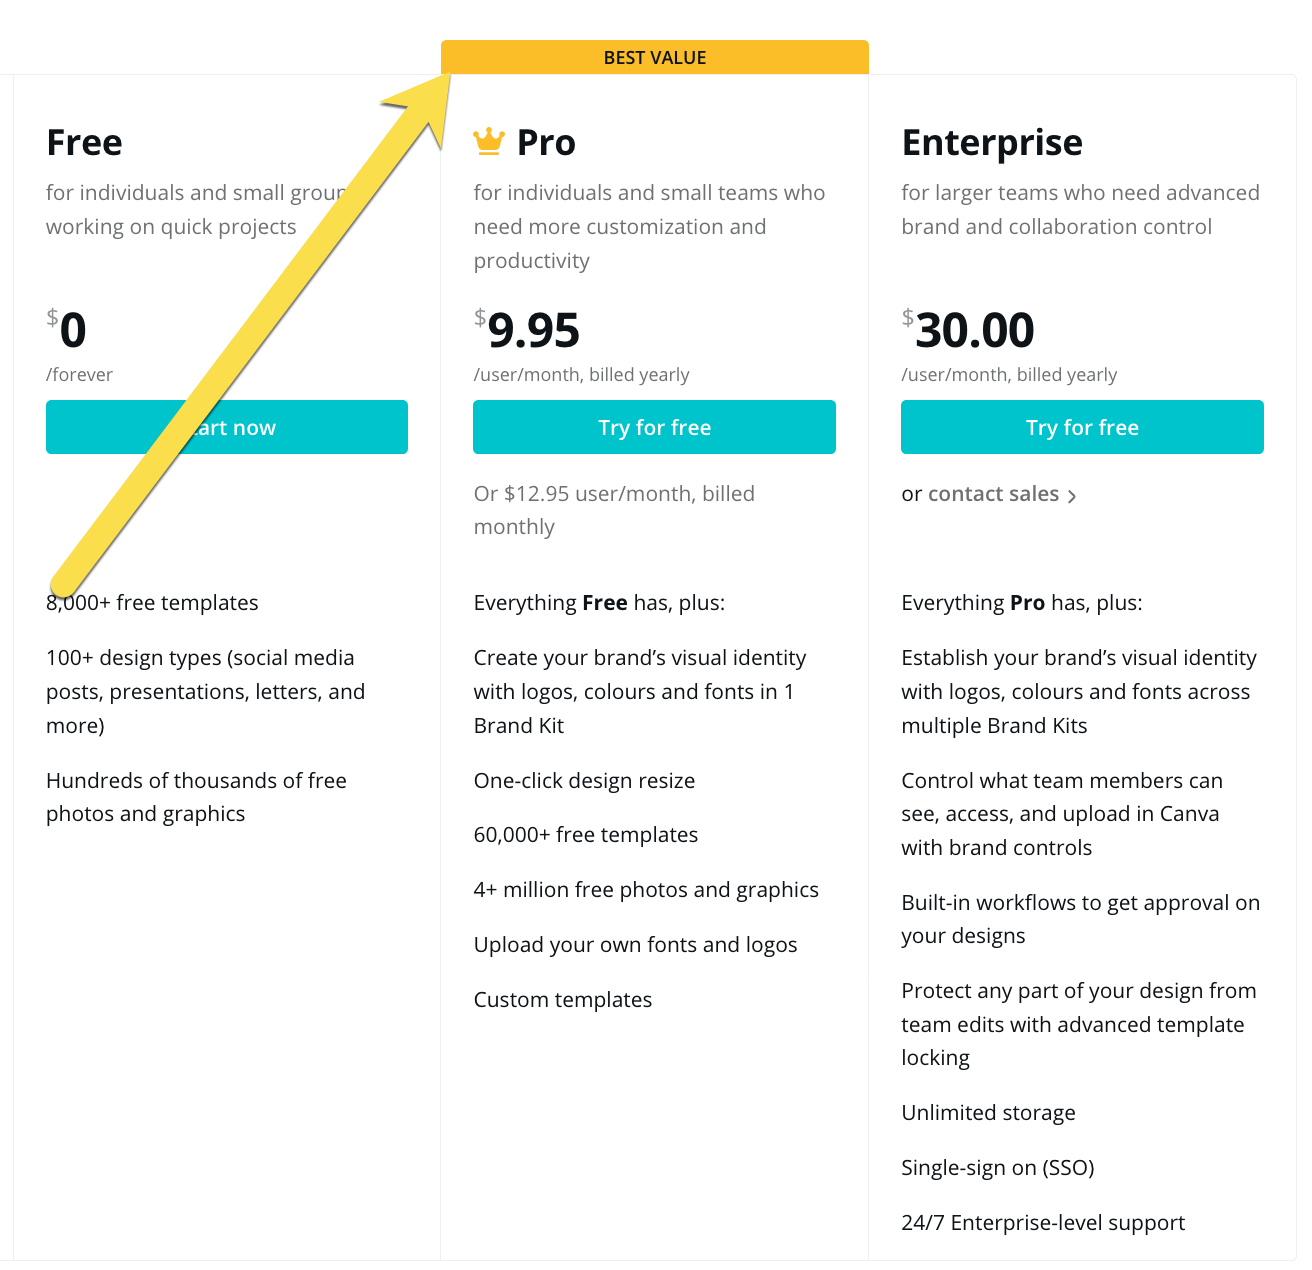Image resolution: width=1312 pixels, height=1270 pixels.
Task: Click Try for free under Pro
Action: point(654,427)
